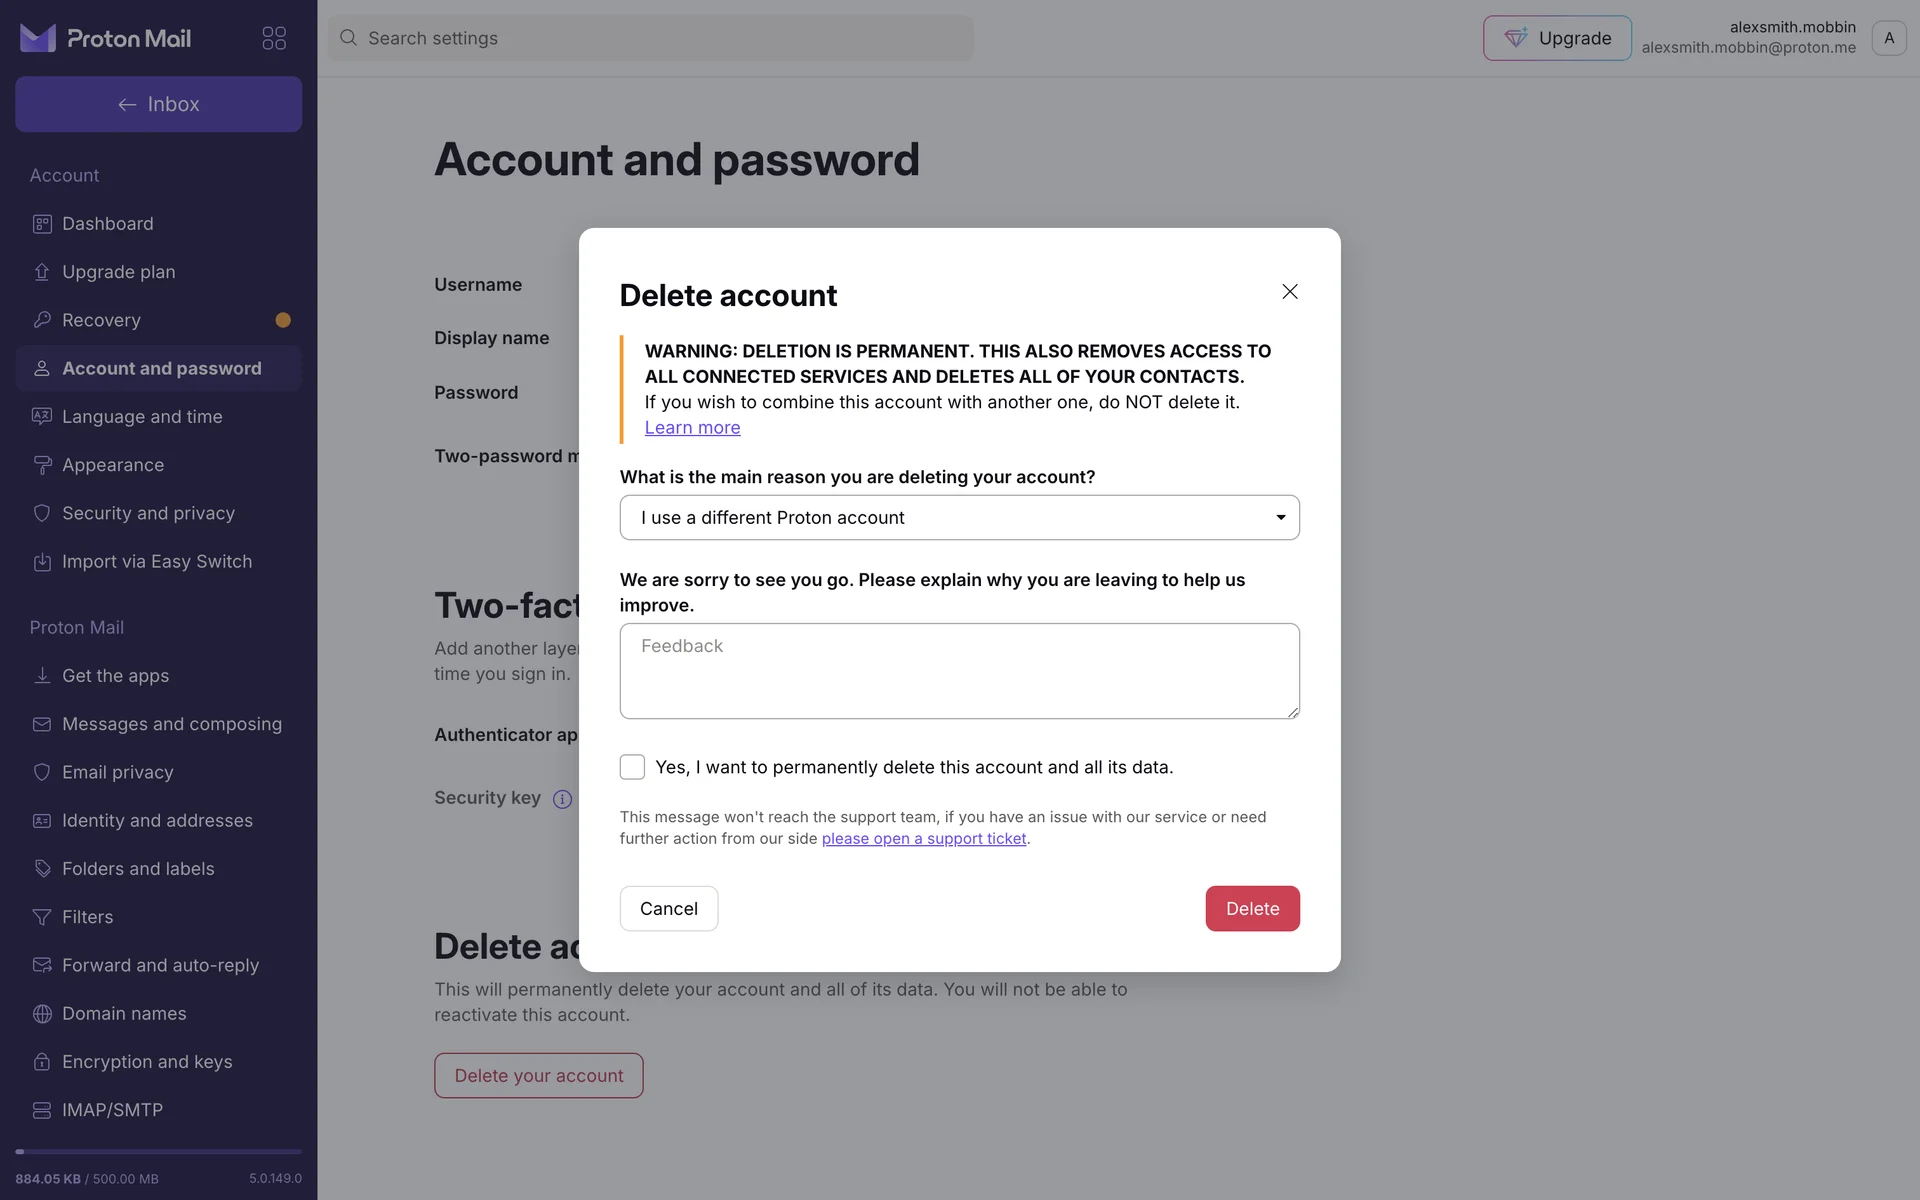1920x1200 pixels.
Task: Check the permanently delete confirmation box
Action: click(632, 767)
